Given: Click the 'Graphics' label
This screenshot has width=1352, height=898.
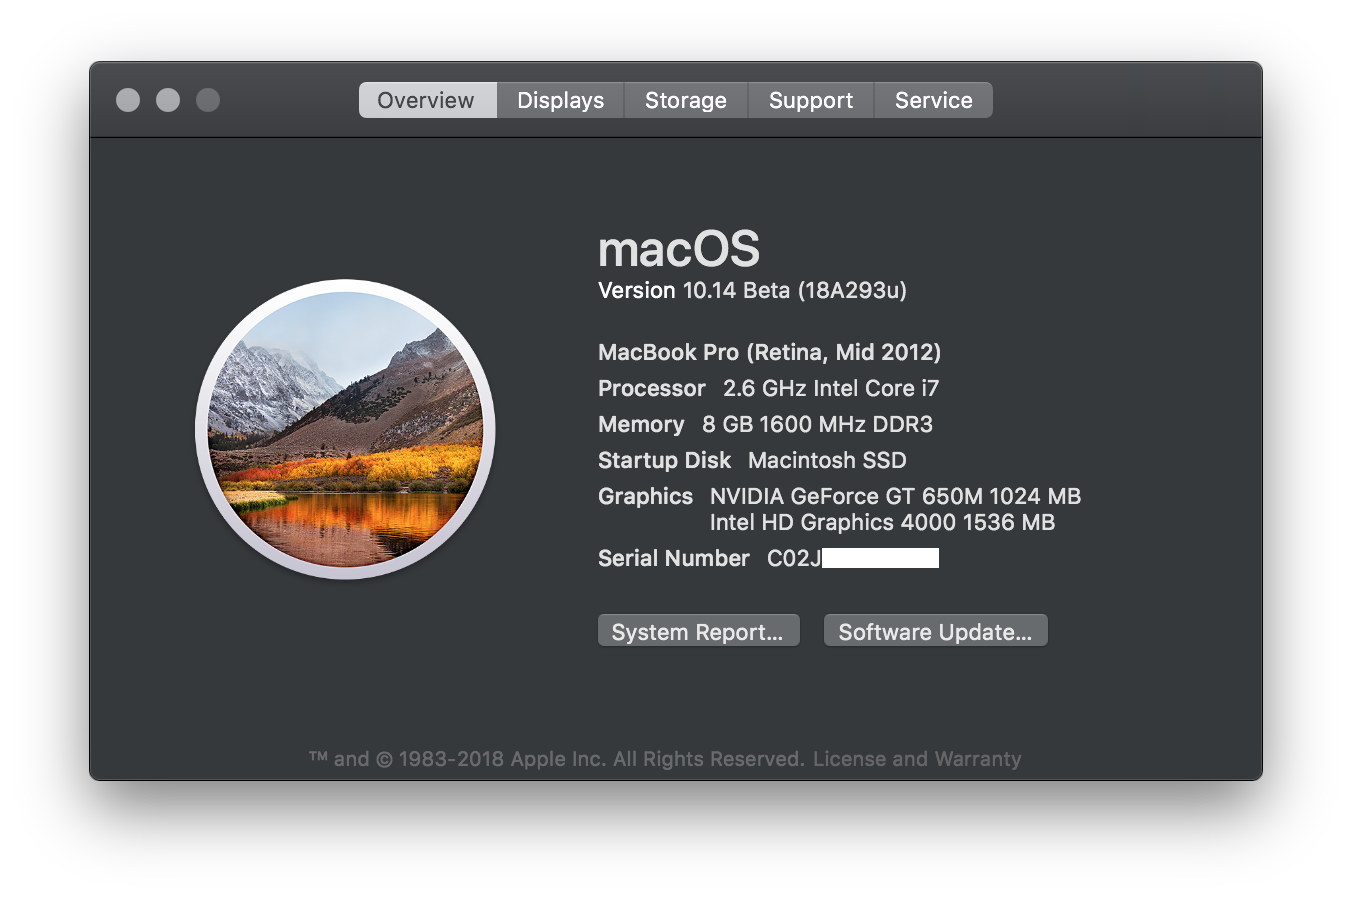Looking at the screenshot, I should [645, 496].
